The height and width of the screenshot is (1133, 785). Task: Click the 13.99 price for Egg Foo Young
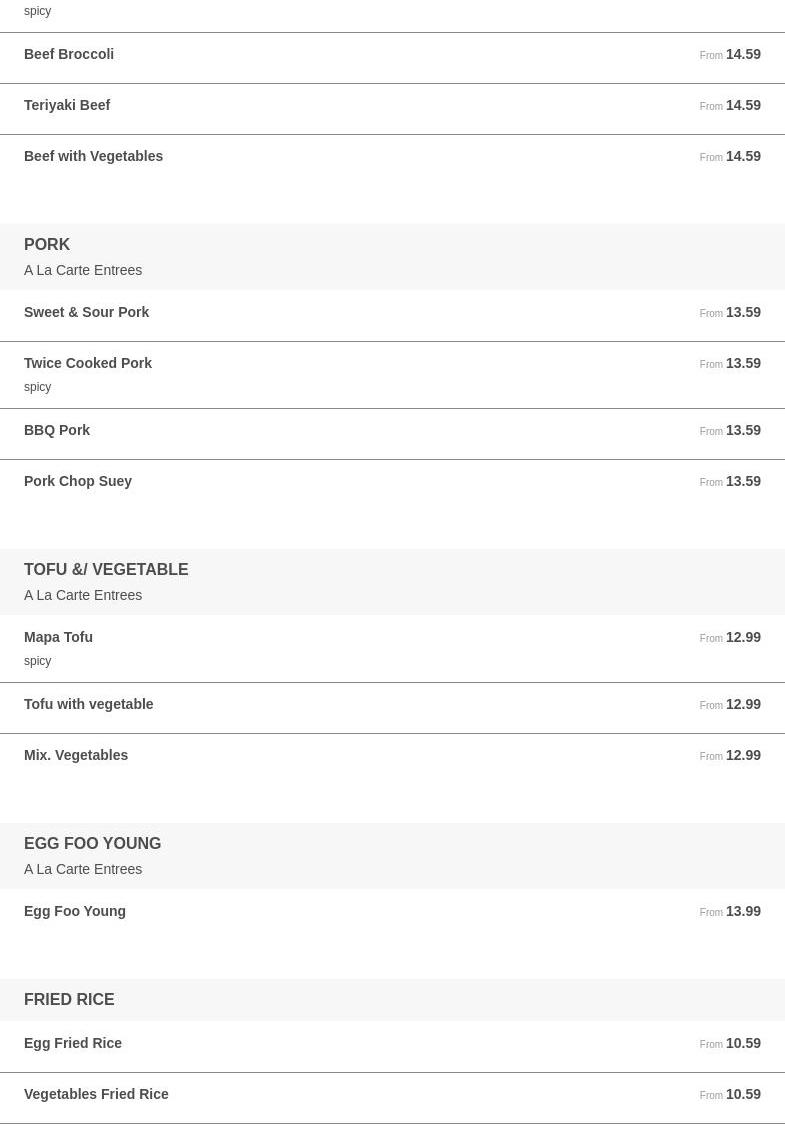743,911
